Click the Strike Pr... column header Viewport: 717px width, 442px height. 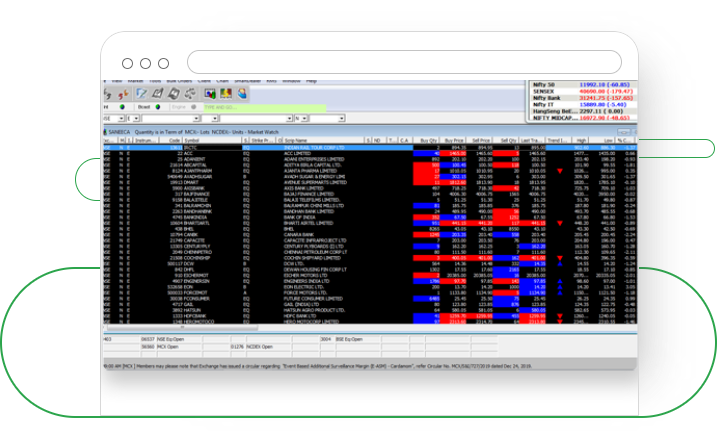coord(262,140)
